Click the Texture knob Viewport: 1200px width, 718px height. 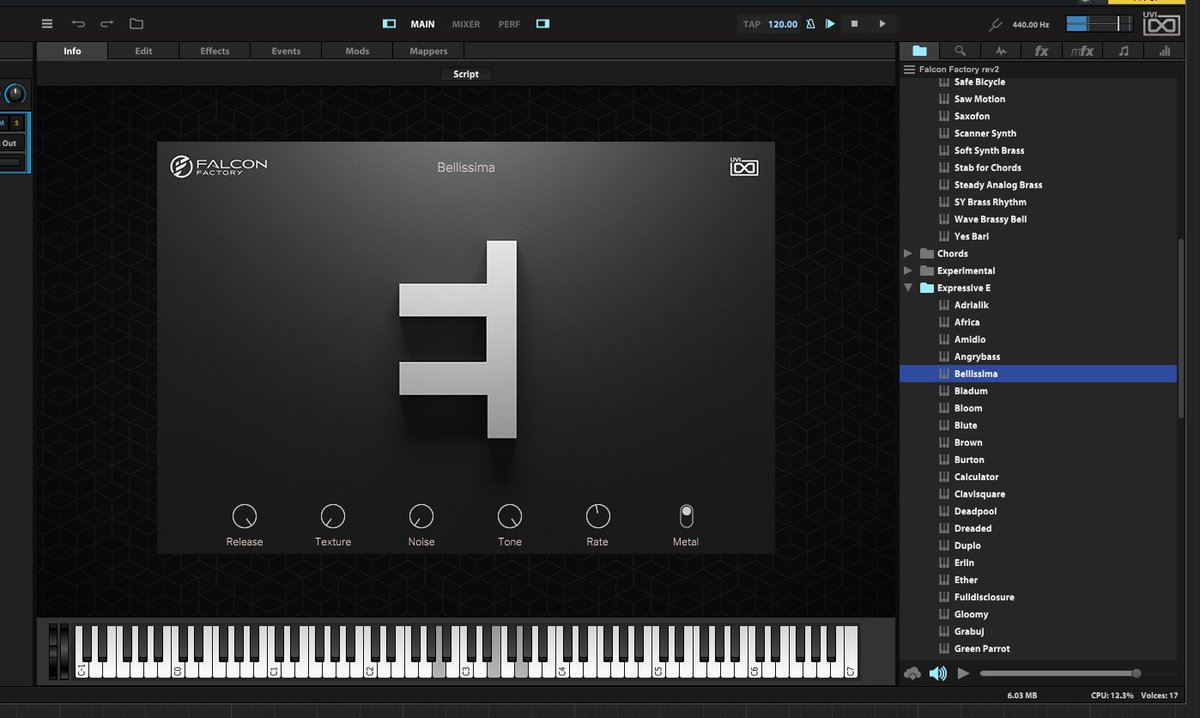[x=333, y=516]
